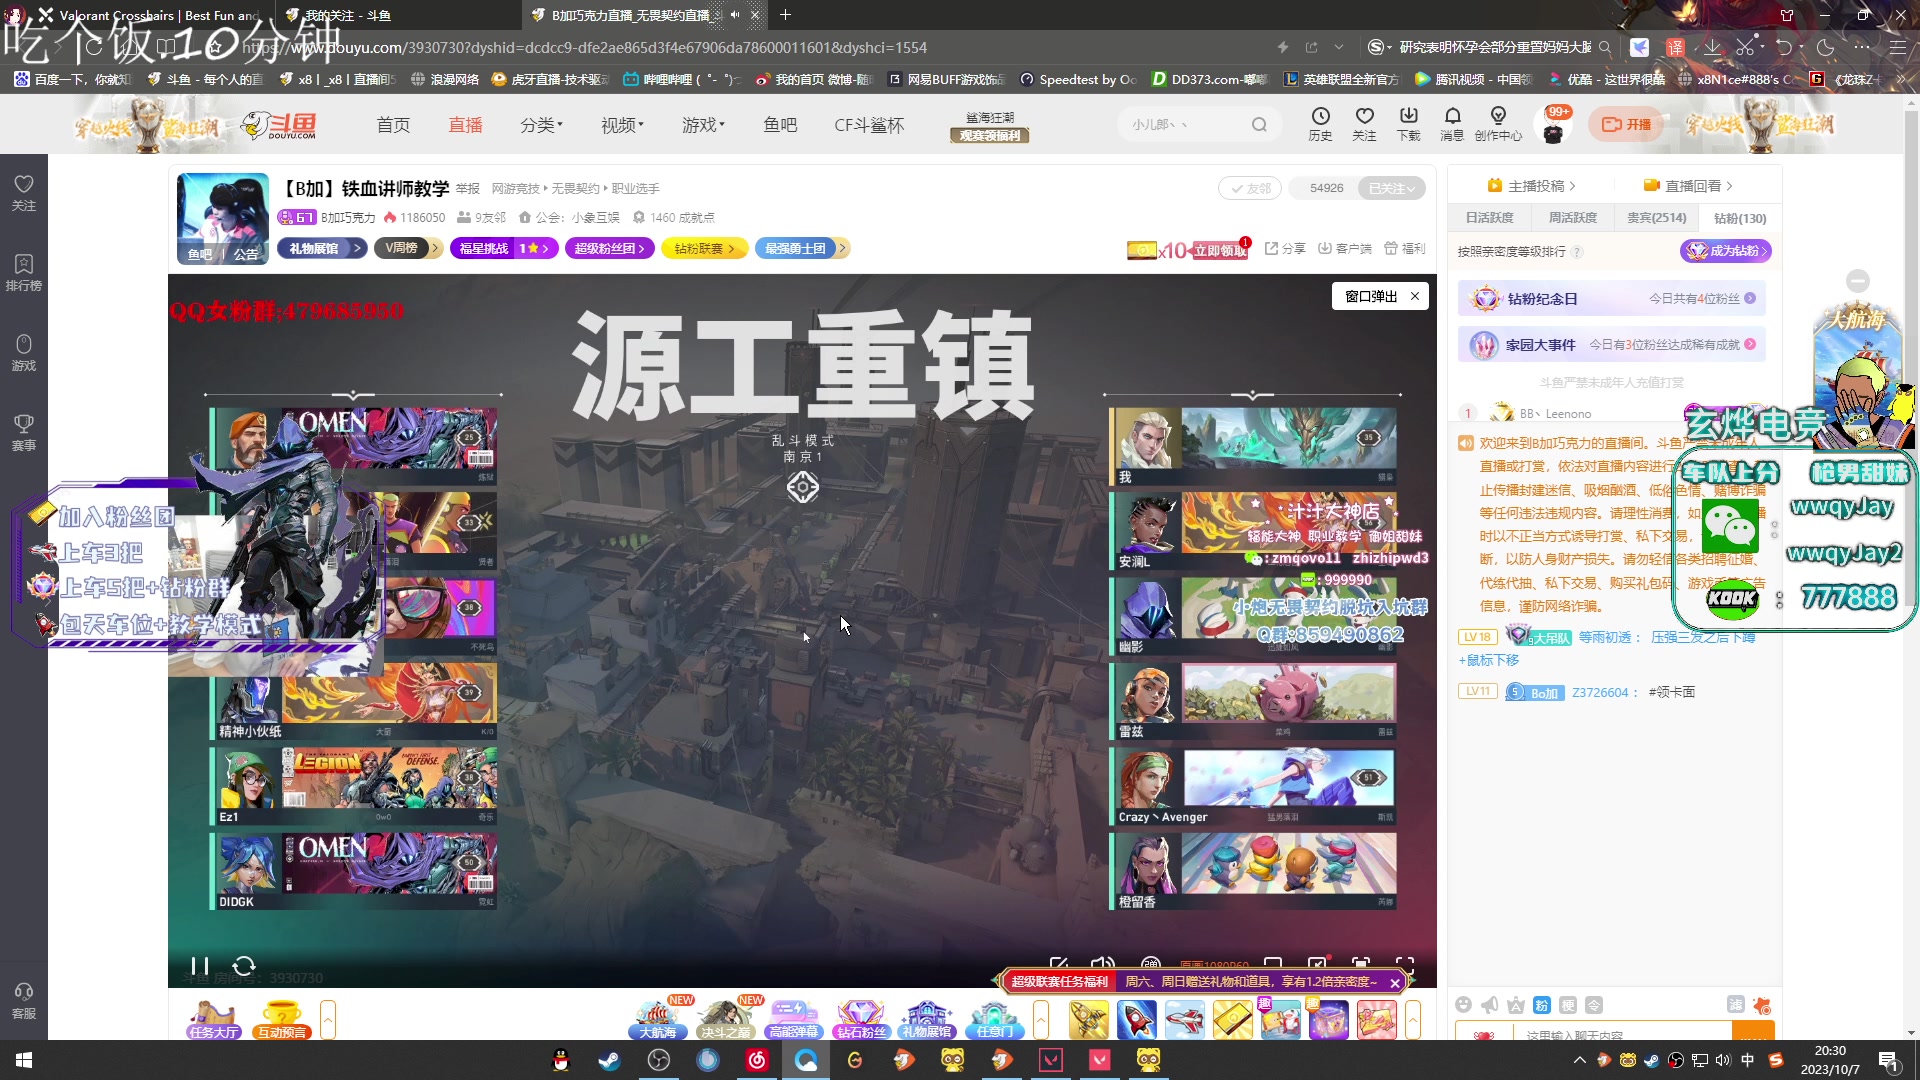Screen dimensions: 1920x1080
Task: Open sidebar 赛事 trophy icon
Action: [24, 432]
